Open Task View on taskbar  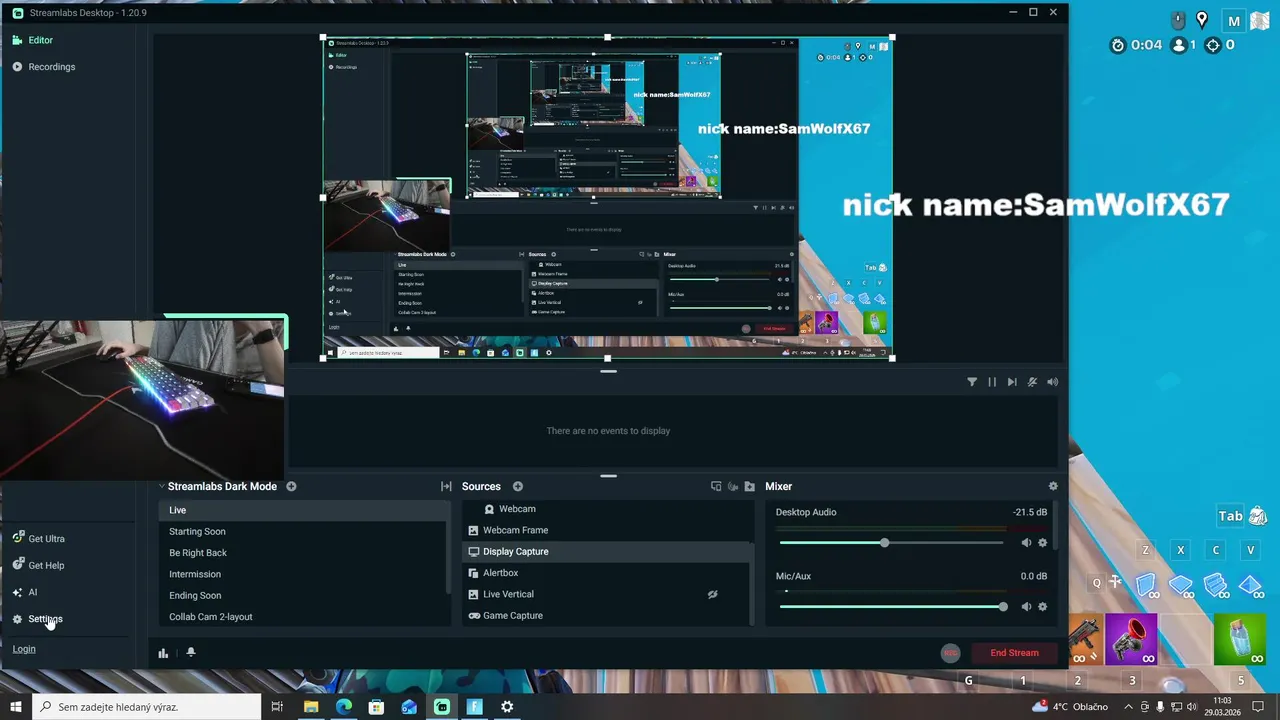tap(277, 707)
